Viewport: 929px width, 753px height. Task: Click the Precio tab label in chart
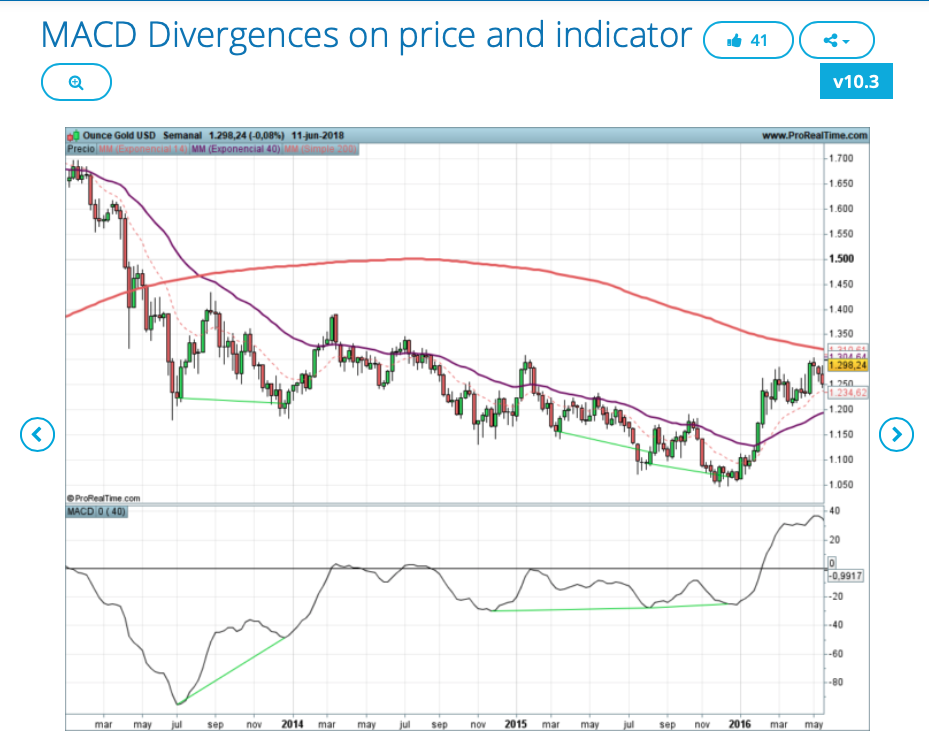[81, 149]
